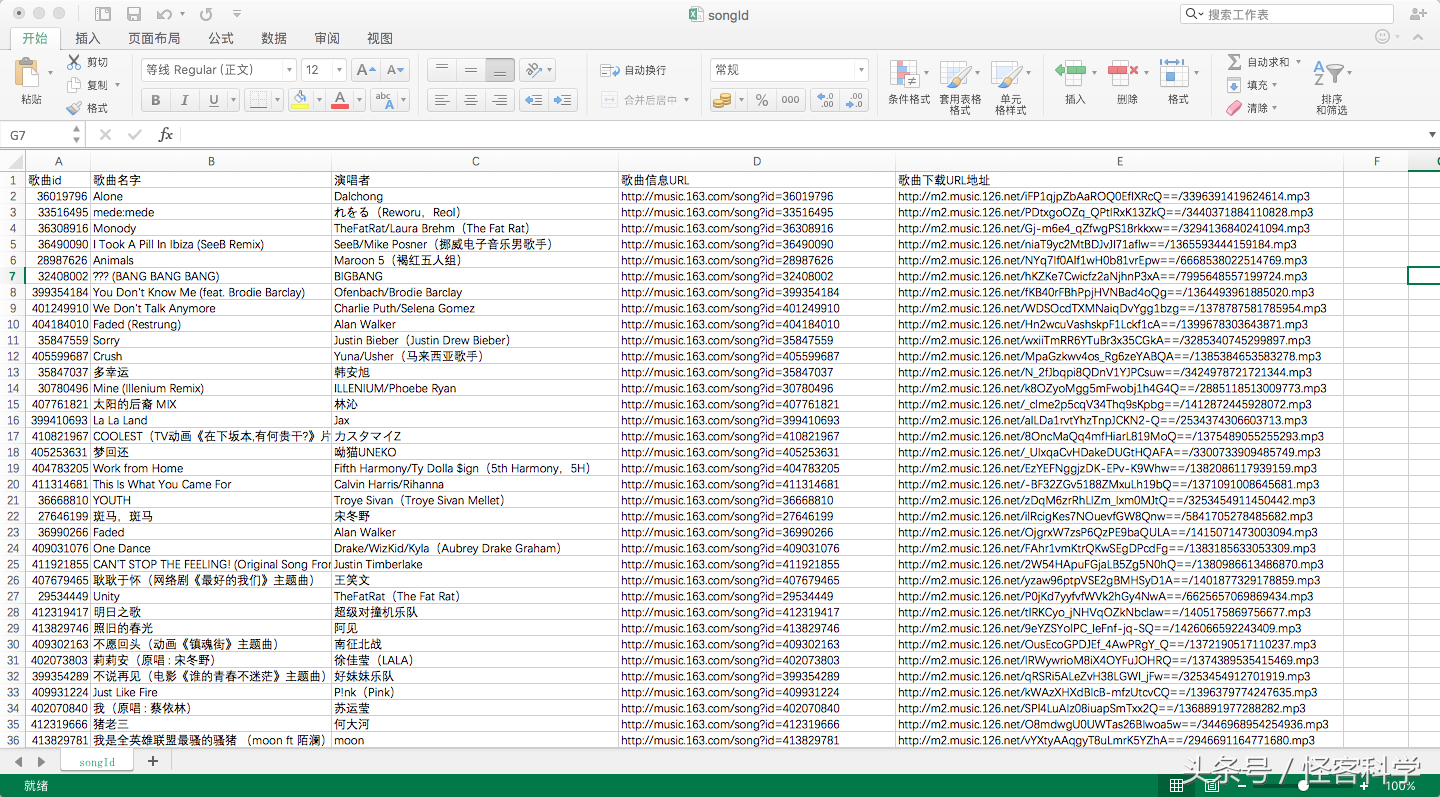Screen dimensions: 1440x797
Task: Switch to 视图 ribbon tab
Action: (x=380, y=38)
